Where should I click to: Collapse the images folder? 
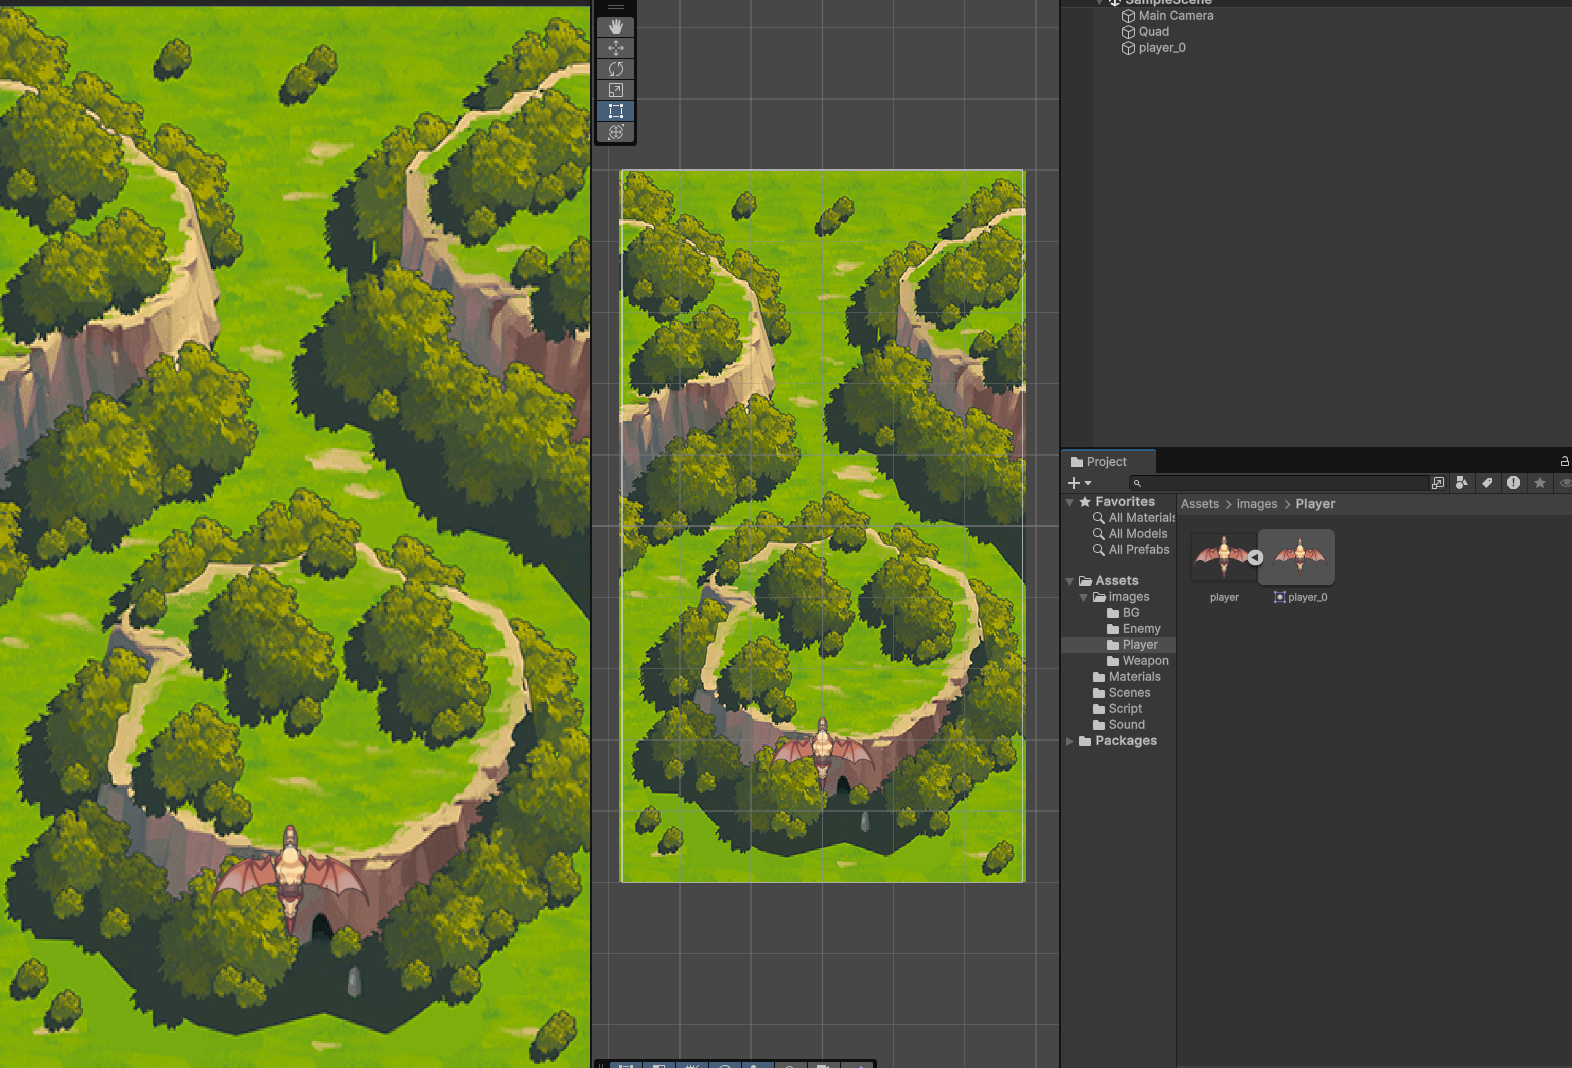click(1084, 597)
